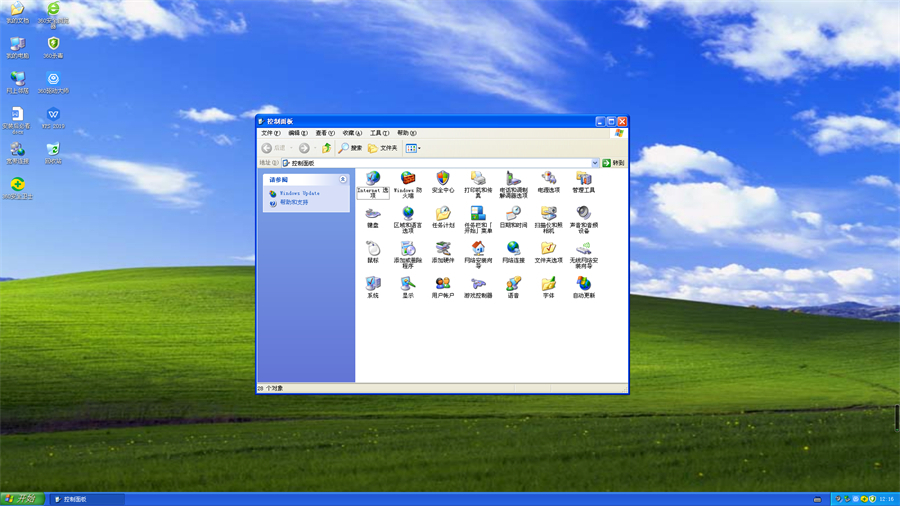Viewport: 900px width, 506px height.
Task: Open the Automatic Updates icon
Action: point(584,287)
